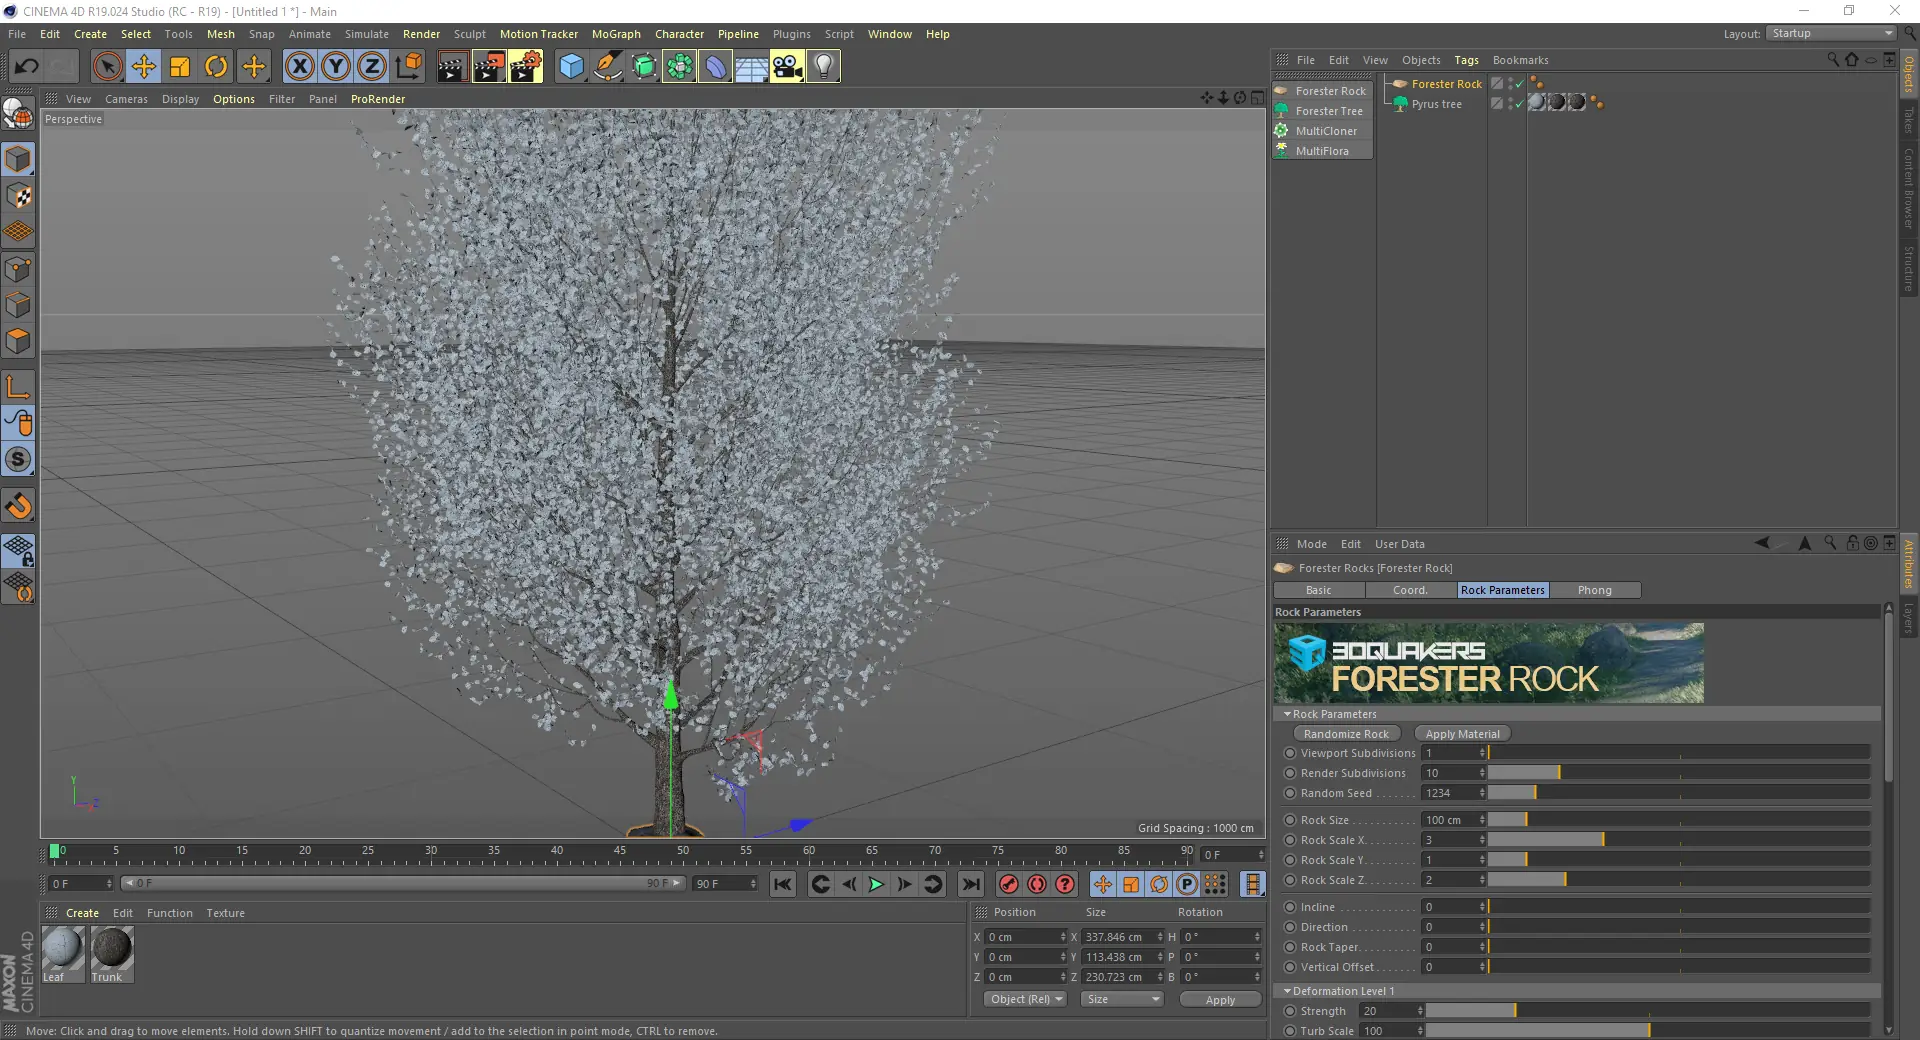Open the Object (Rel) dropdown
The width and height of the screenshot is (1920, 1040).
click(1026, 999)
